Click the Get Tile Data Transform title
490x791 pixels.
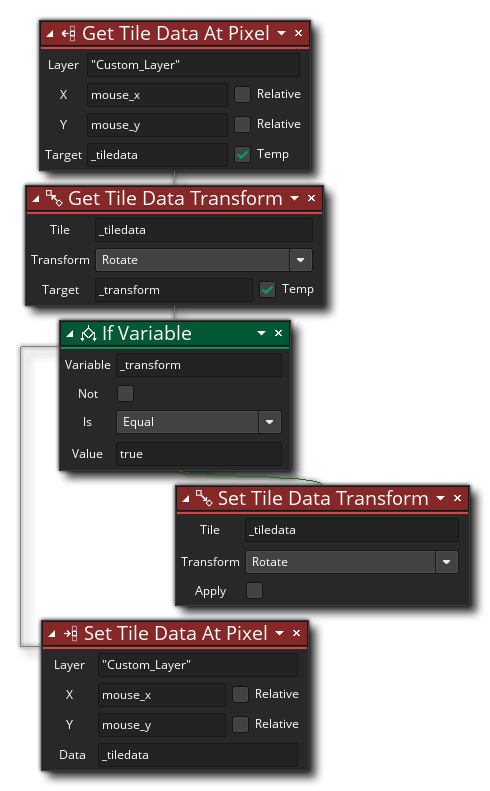pyautogui.click(x=175, y=199)
